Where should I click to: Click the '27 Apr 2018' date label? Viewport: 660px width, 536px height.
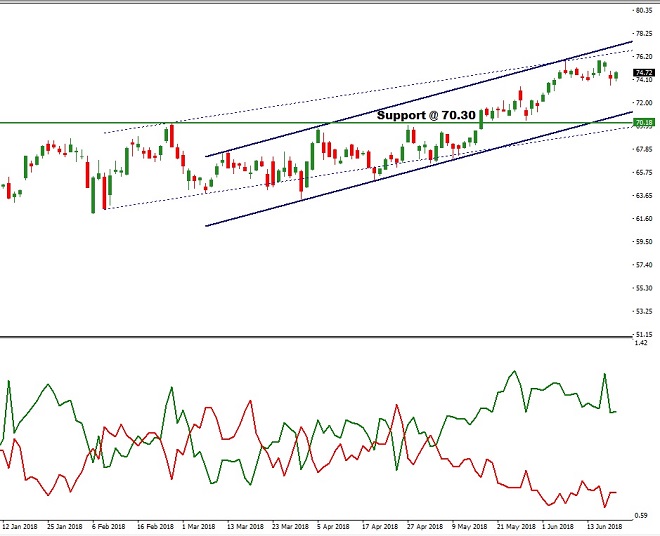[x=425, y=527]
